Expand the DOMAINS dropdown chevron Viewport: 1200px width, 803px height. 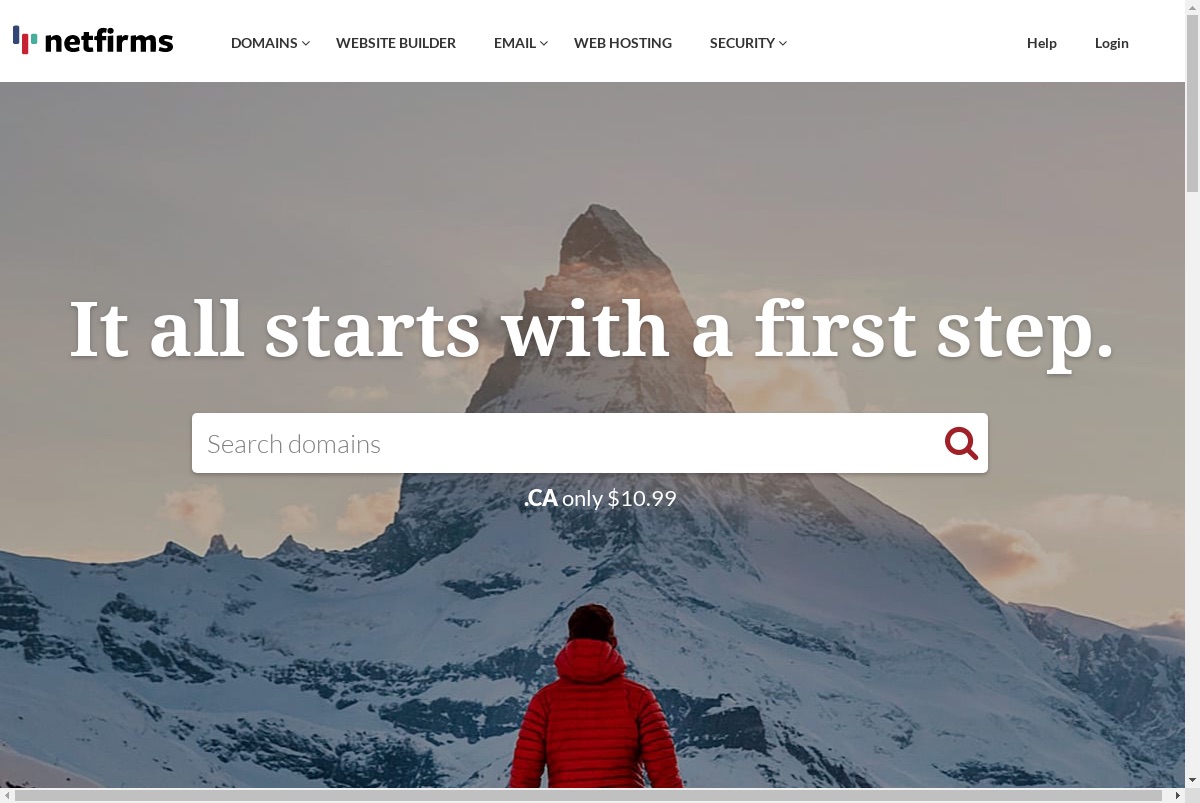point(306,43)
